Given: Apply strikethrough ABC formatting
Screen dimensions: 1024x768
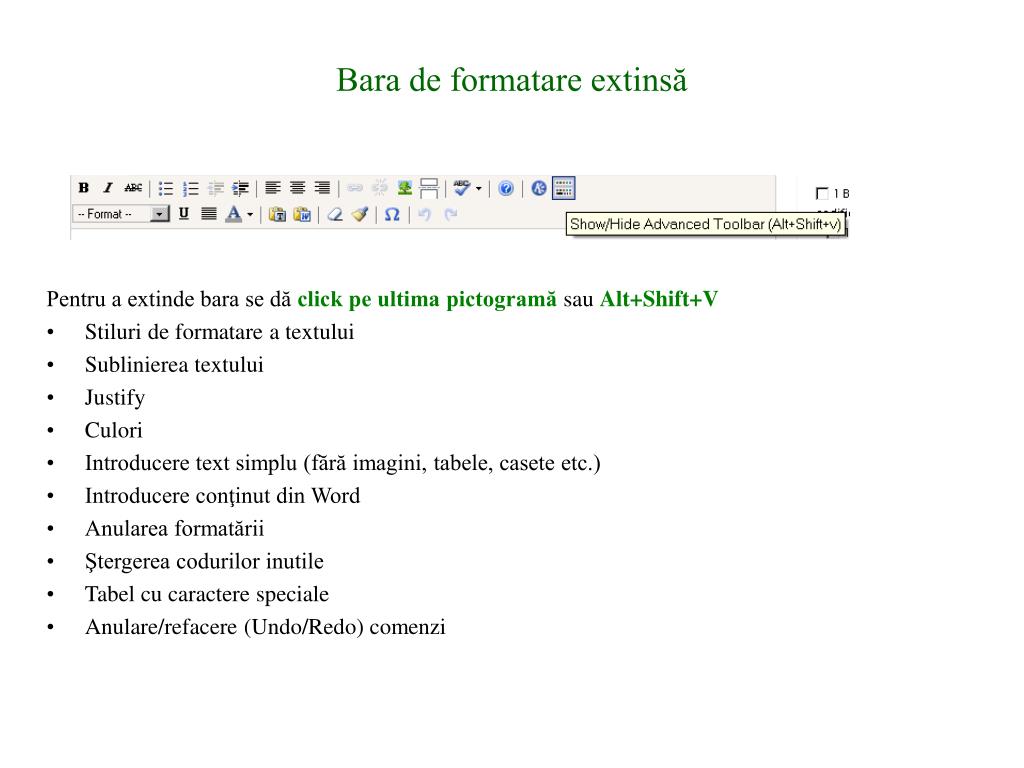Looking at the screenshot, I should click(x=133, y=188).
